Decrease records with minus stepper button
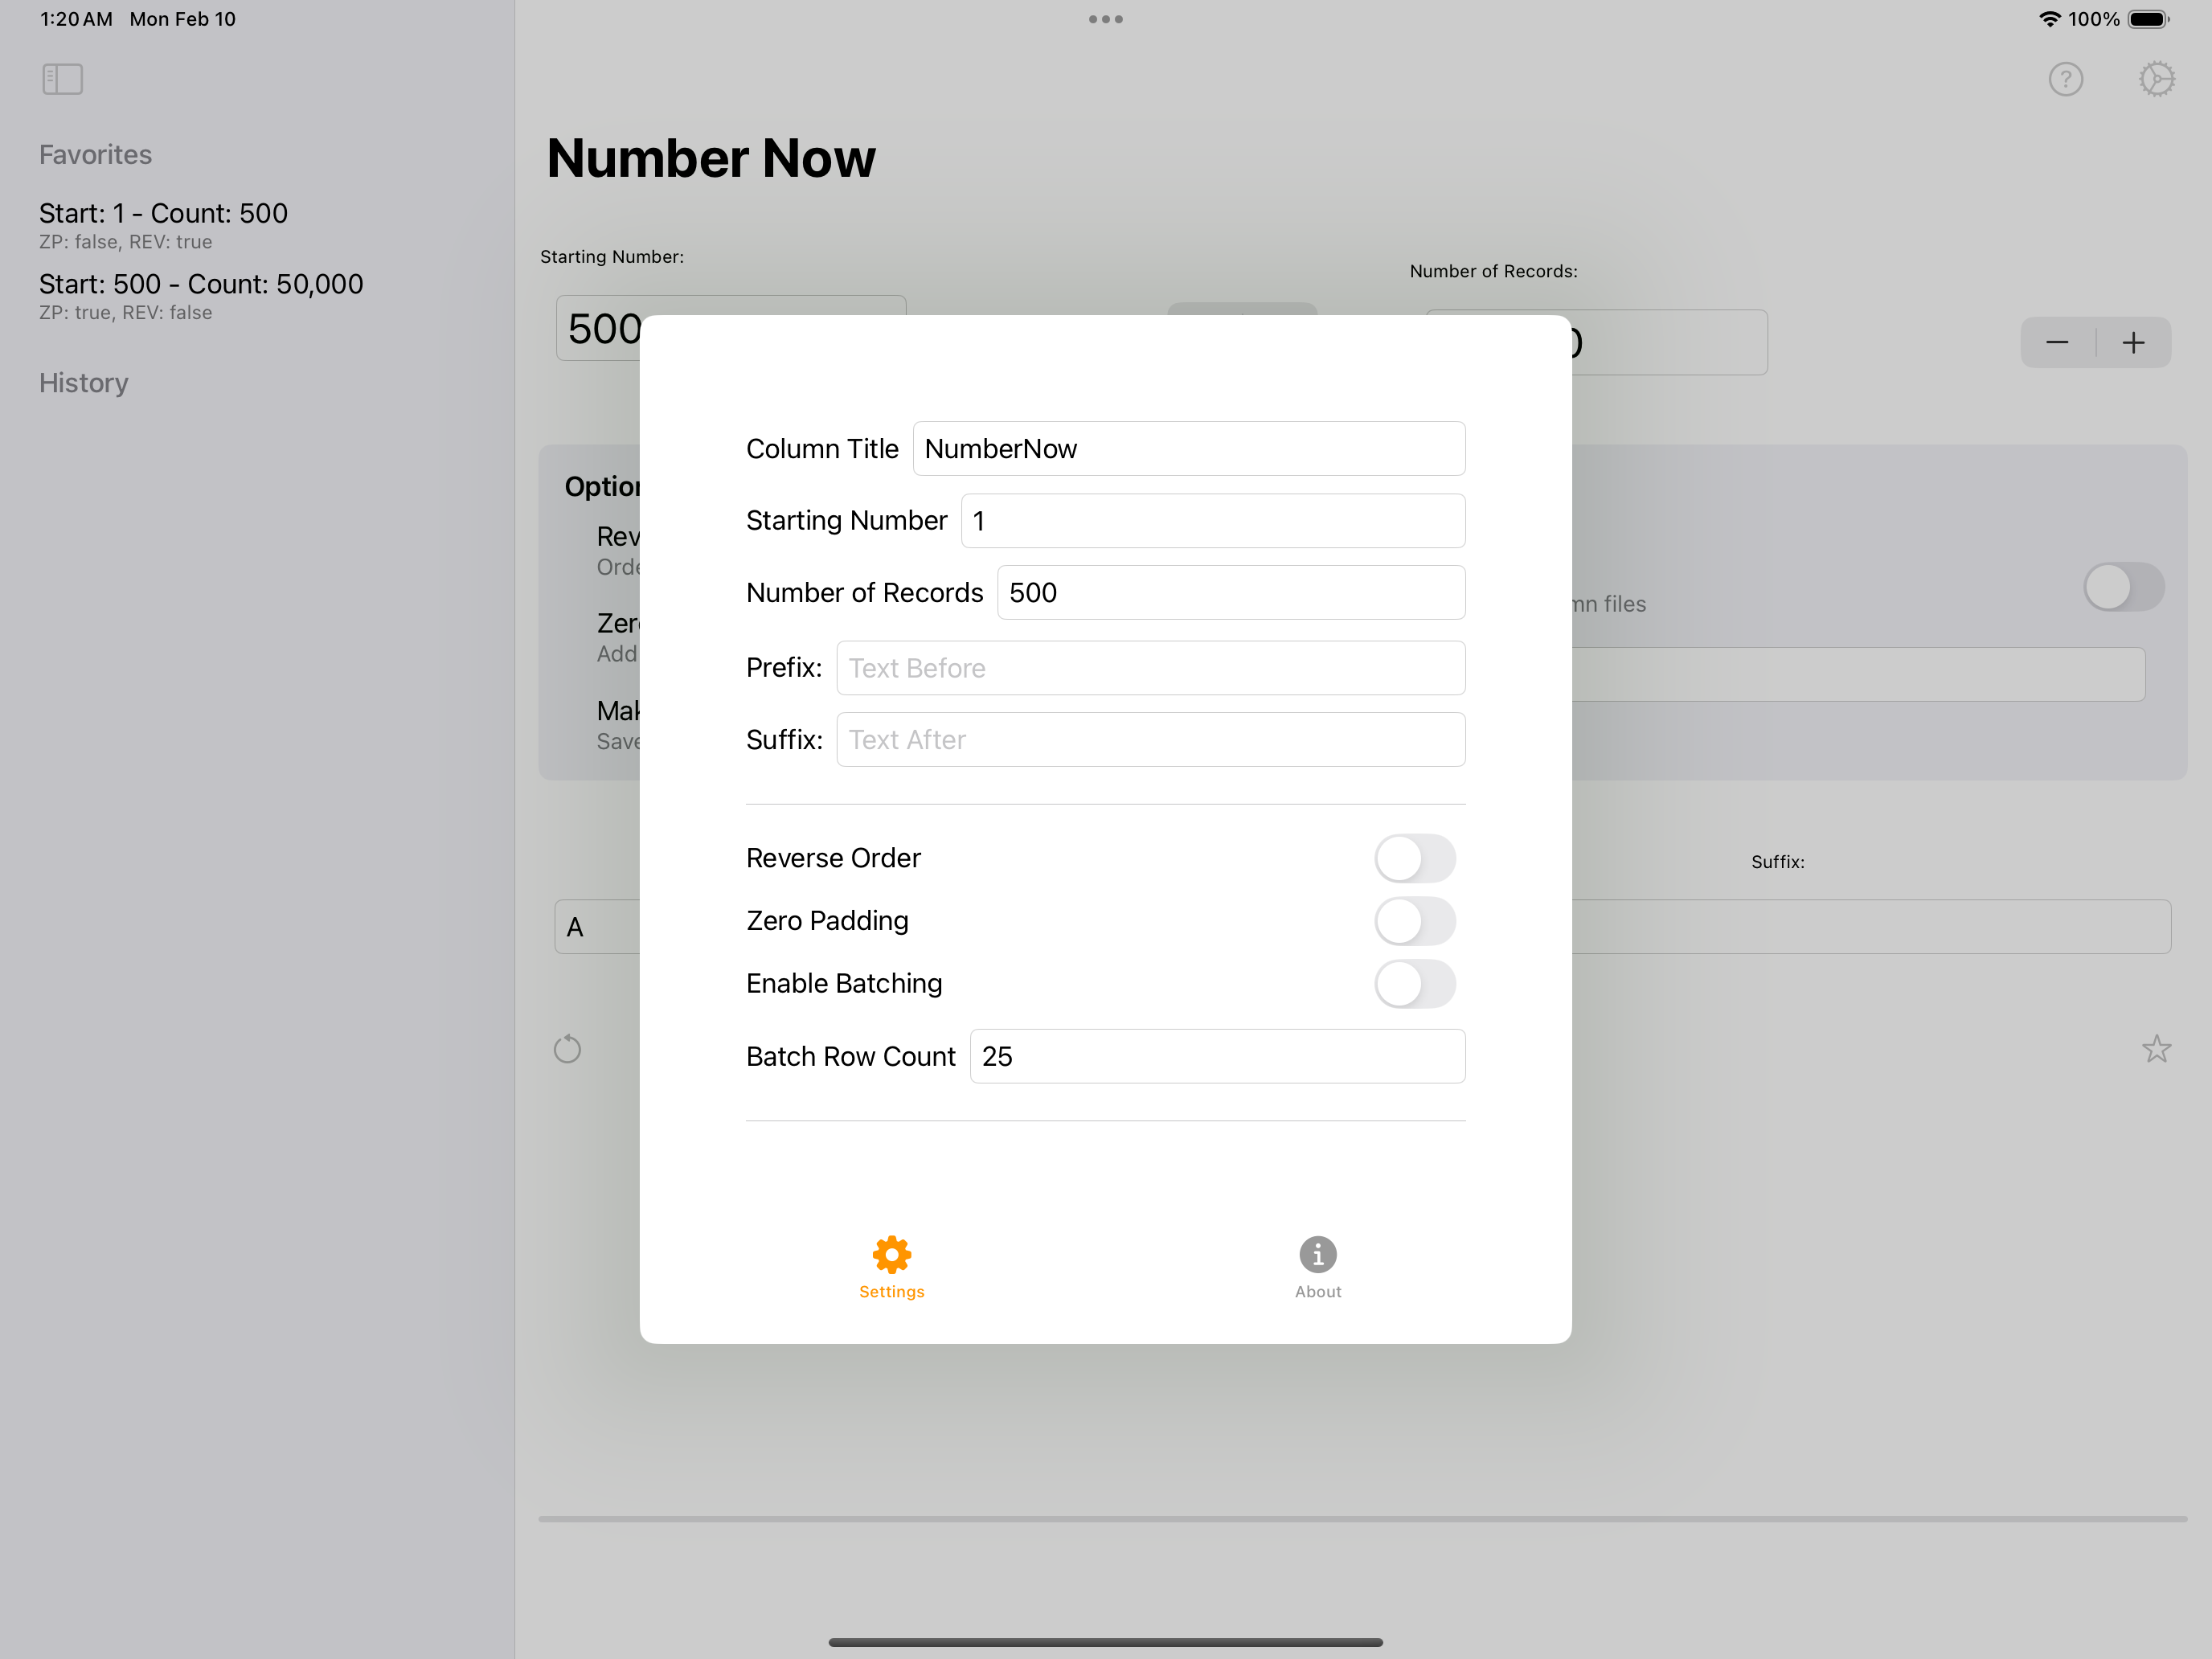Viewport: 2212px width, 1659px height. pyautogui.click(x=2057, y=343)
